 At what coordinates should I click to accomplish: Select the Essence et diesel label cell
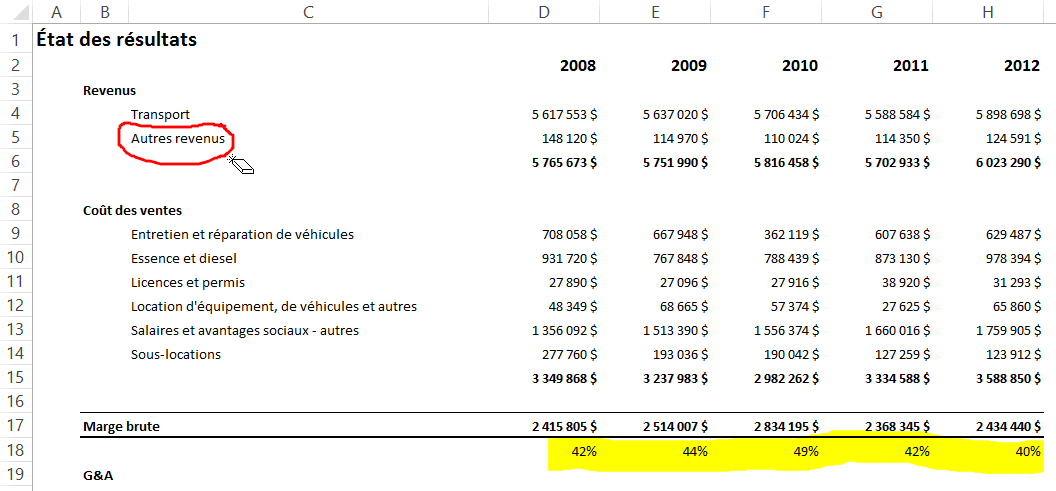tap(184, 259)
